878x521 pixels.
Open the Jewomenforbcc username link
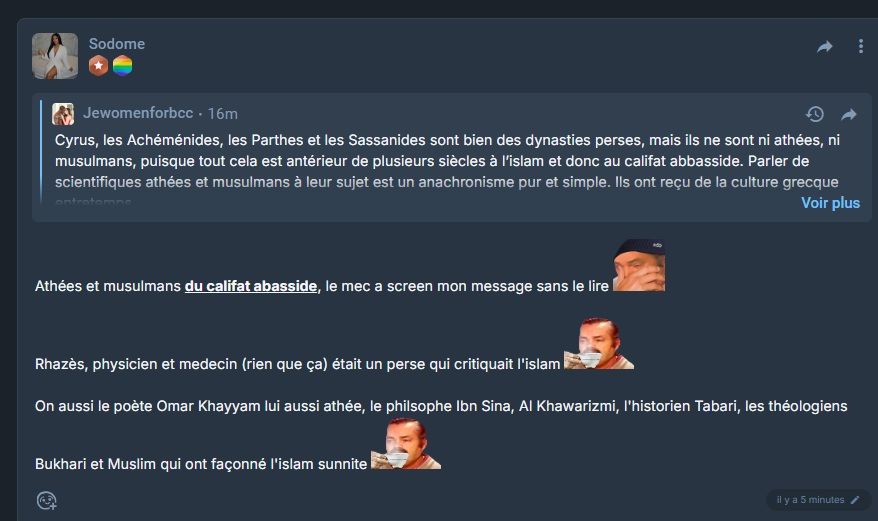[138, 113]
